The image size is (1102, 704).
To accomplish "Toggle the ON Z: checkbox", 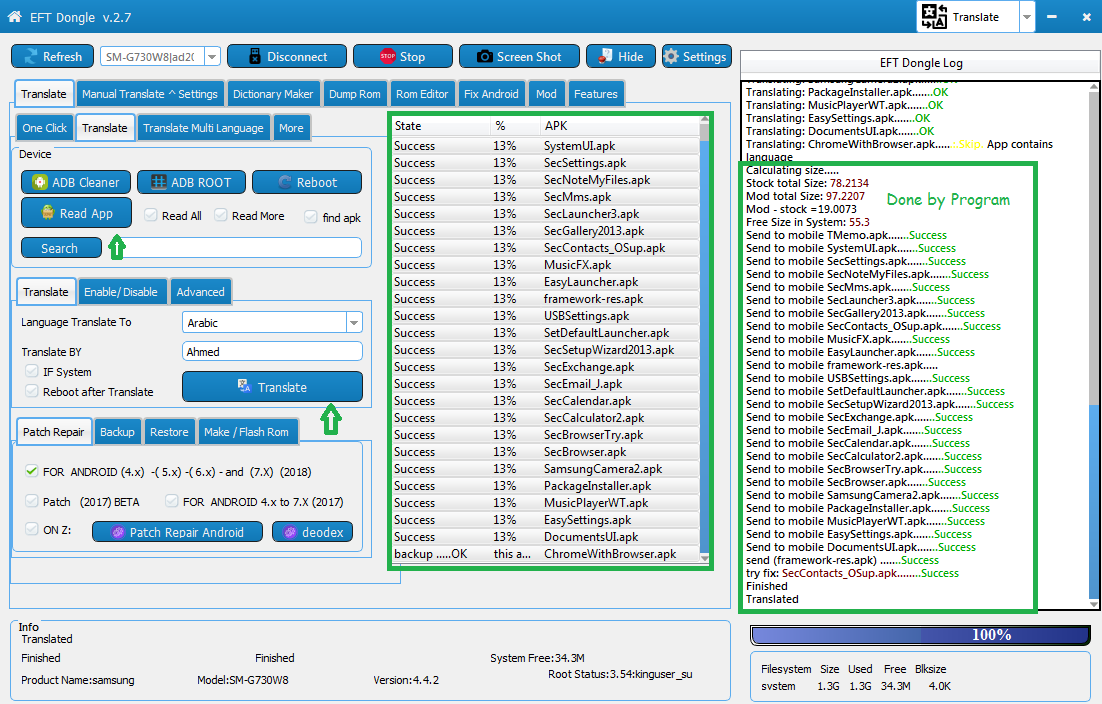I will pyautogui.click(x=32, y=528).
